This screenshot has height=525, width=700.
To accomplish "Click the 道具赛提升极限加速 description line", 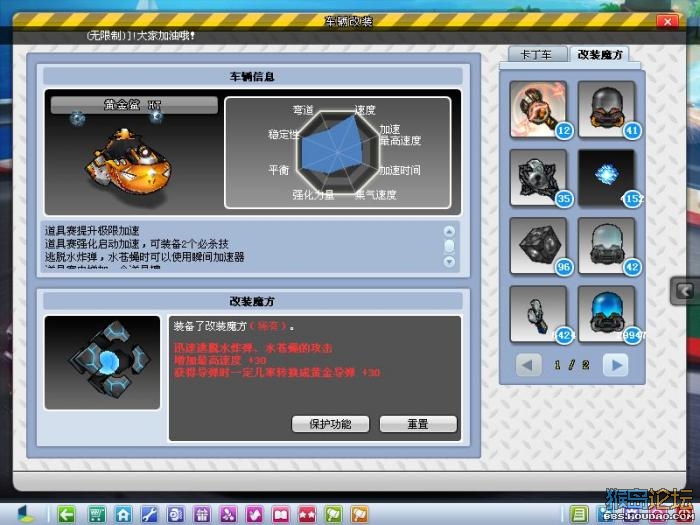I will 92,231.
